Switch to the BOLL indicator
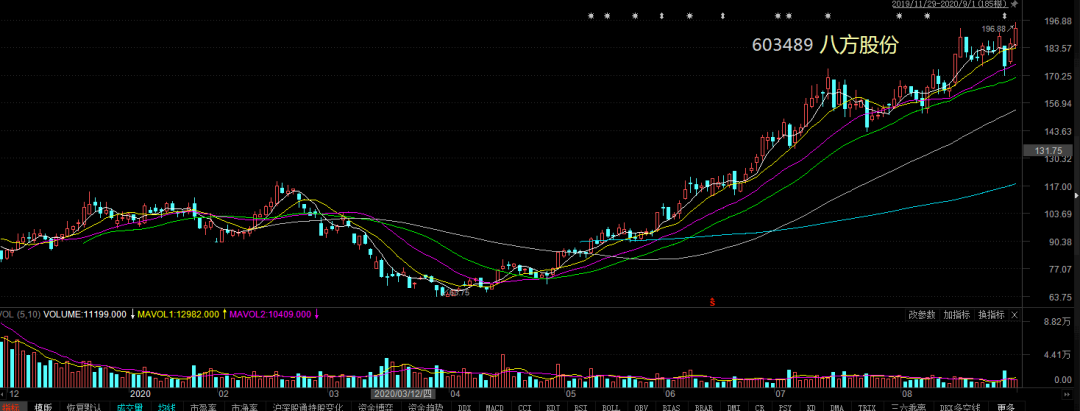1080x411 pixels. click(x=611, y=407)
